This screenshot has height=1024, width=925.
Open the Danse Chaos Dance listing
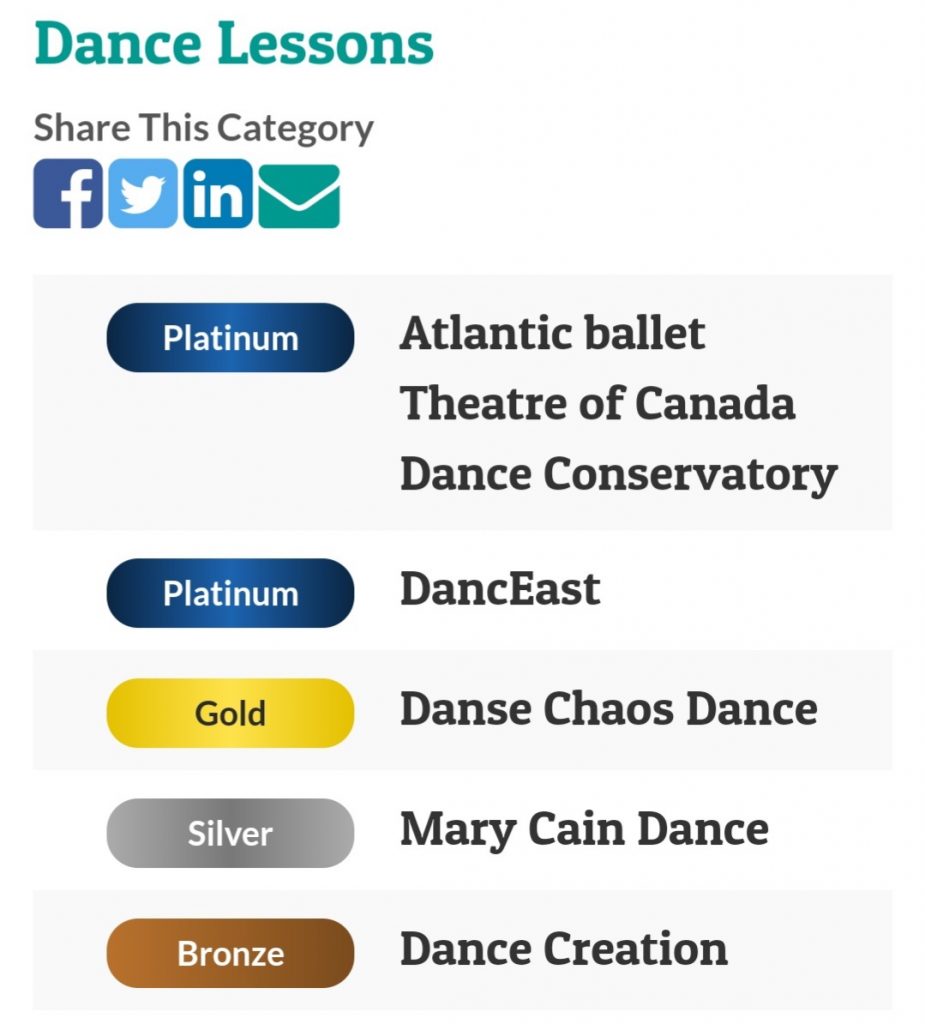click(x=609, y=709)
